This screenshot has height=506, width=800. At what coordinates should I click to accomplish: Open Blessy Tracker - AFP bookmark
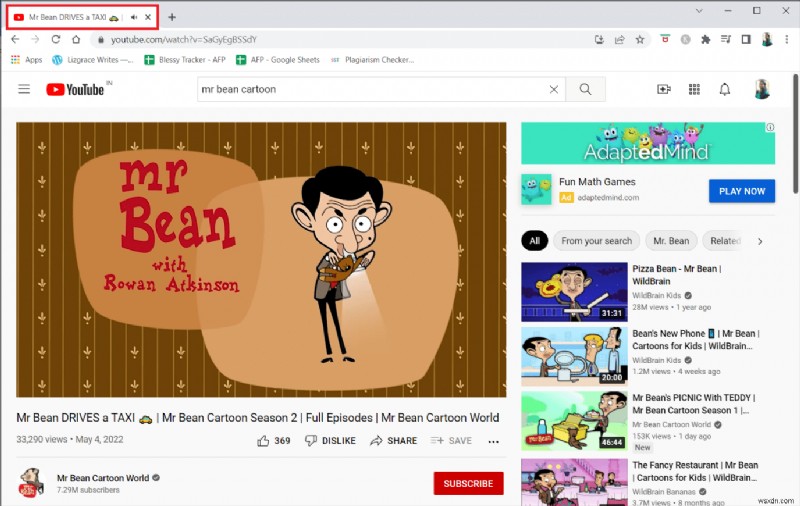point(185,60)
